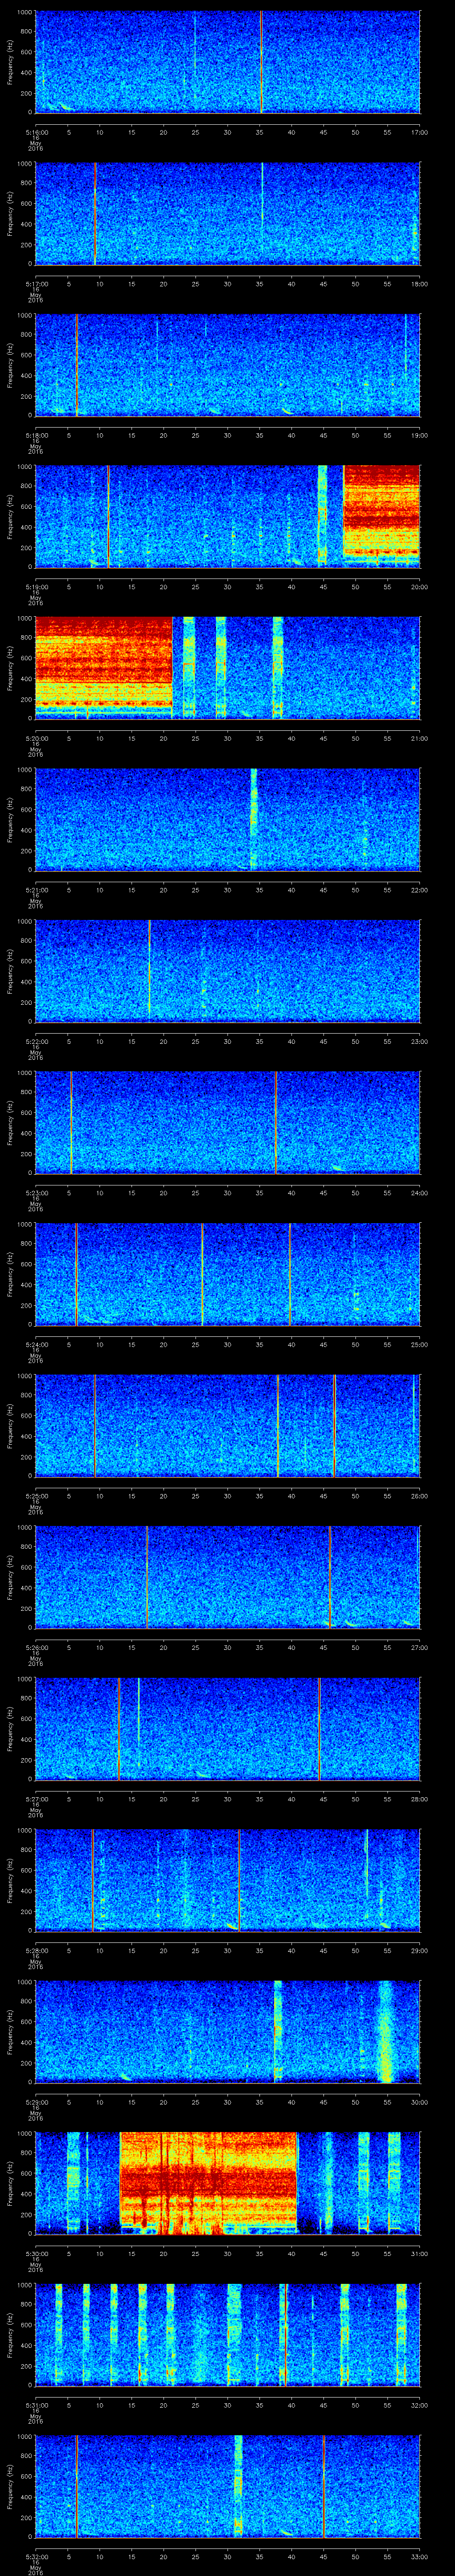Click the red vertical spike near 9 seconds in the 5:17:00 panel
Screen dimensions: 455x2576
click(95, 213)
